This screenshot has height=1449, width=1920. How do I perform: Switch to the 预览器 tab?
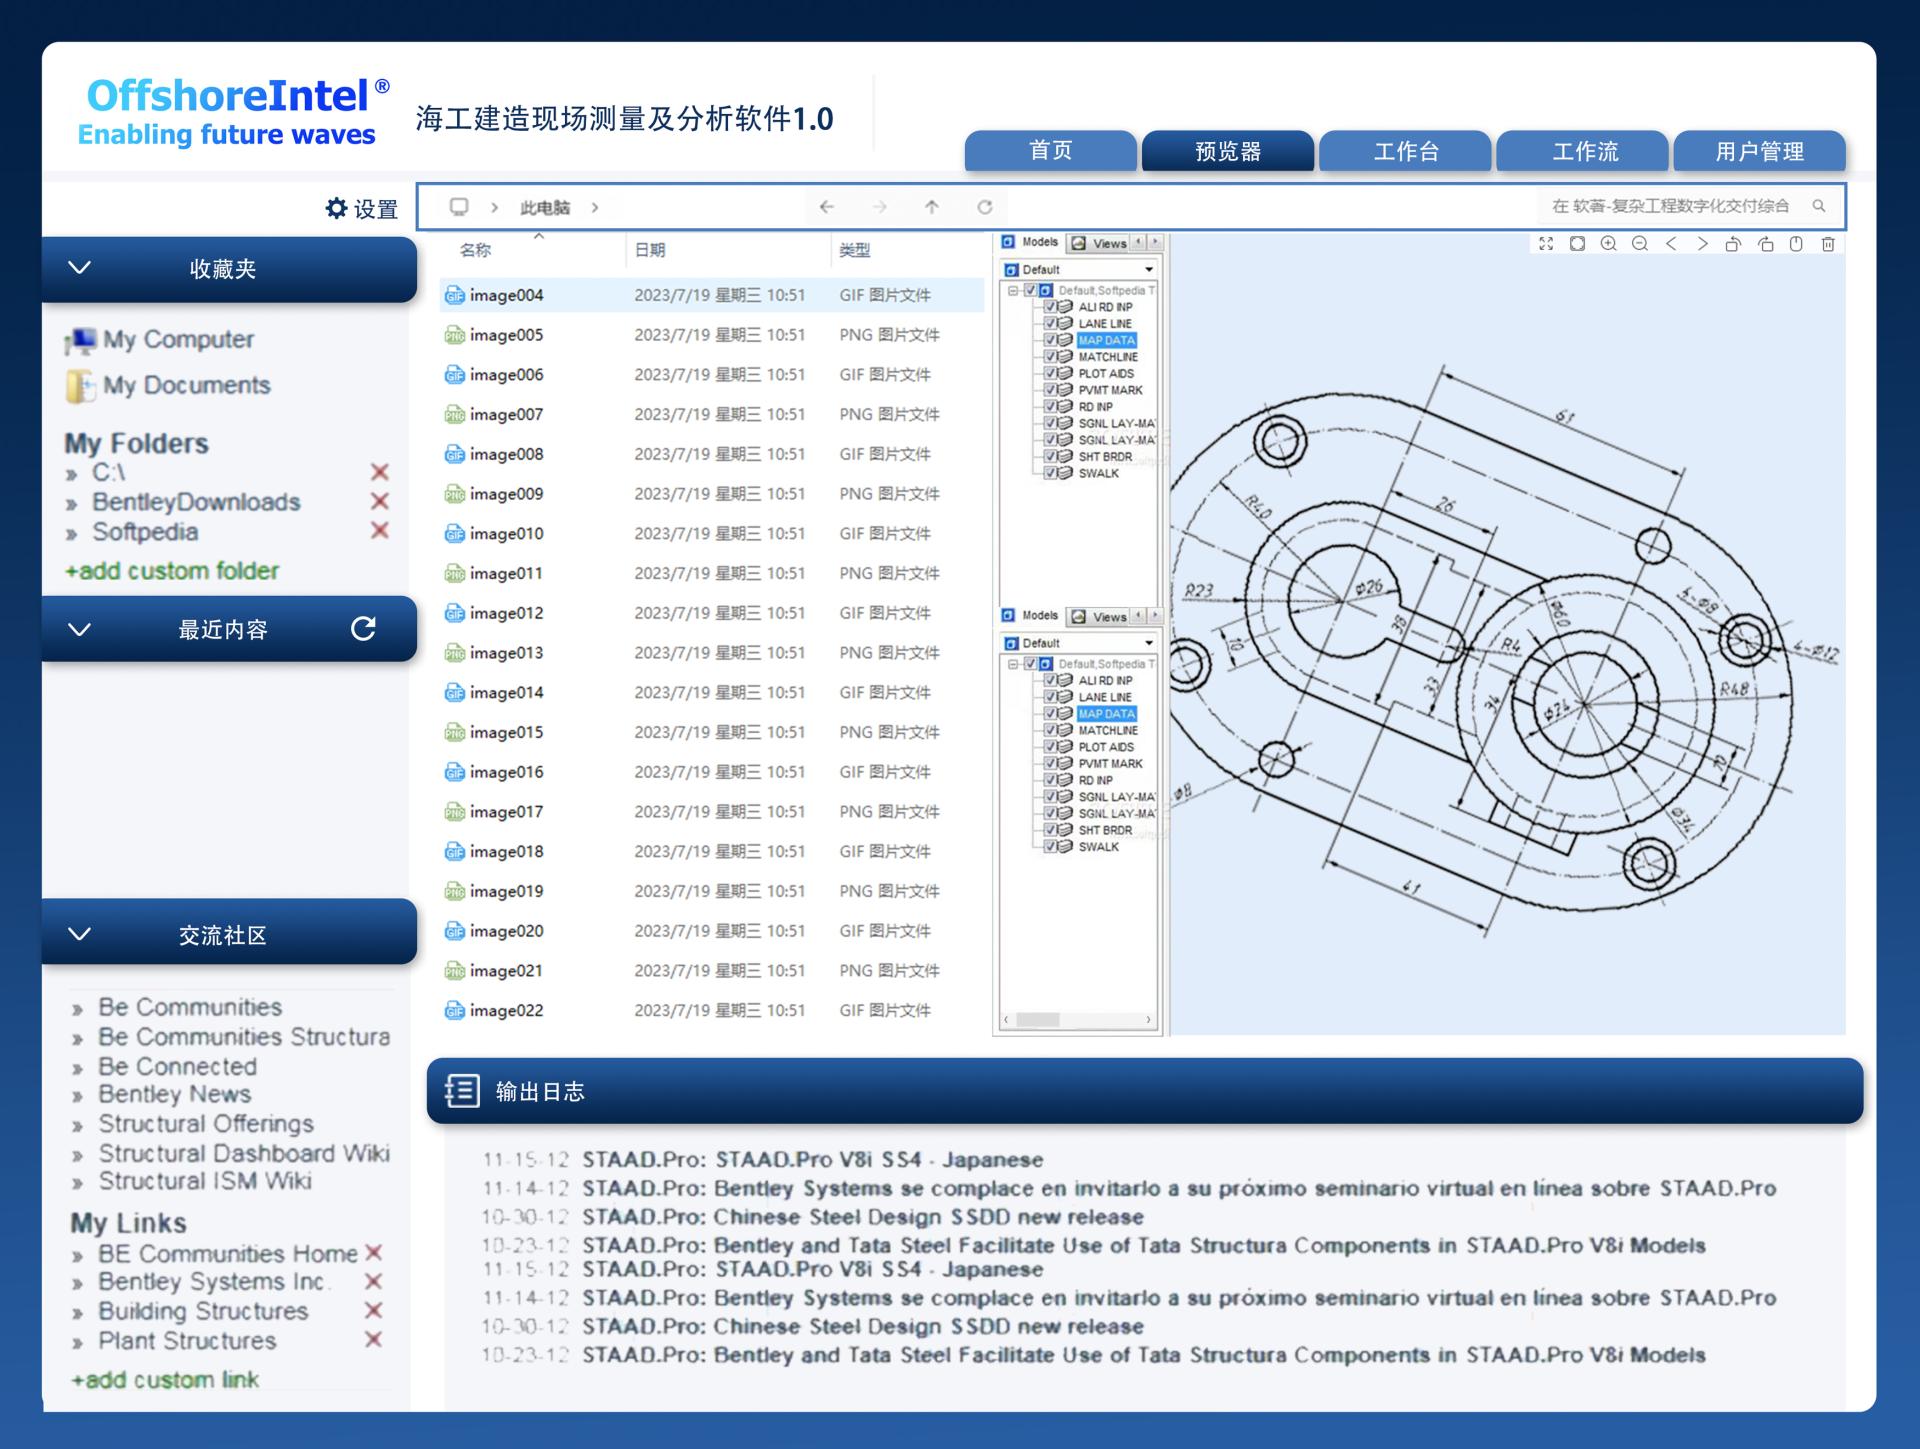click(x=1228, y=151)
